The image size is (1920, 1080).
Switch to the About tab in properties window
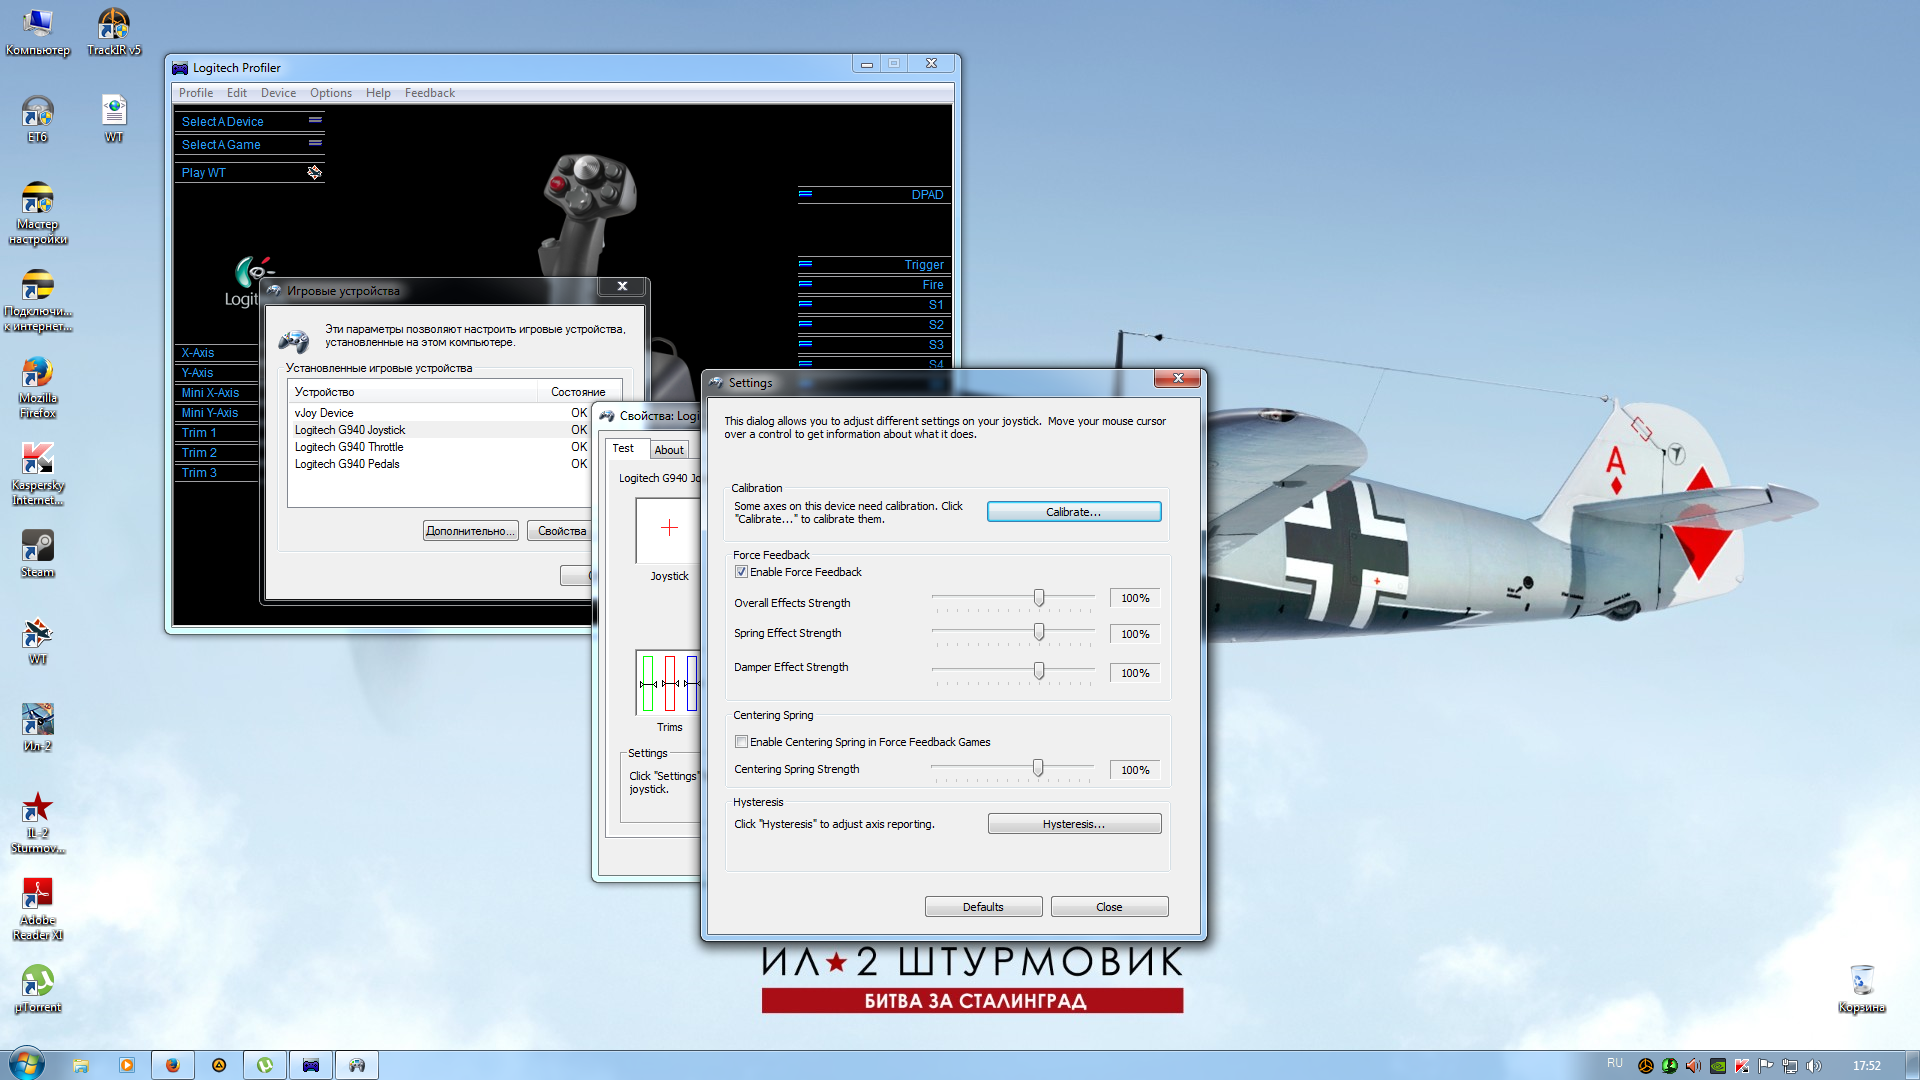(669, 450)
